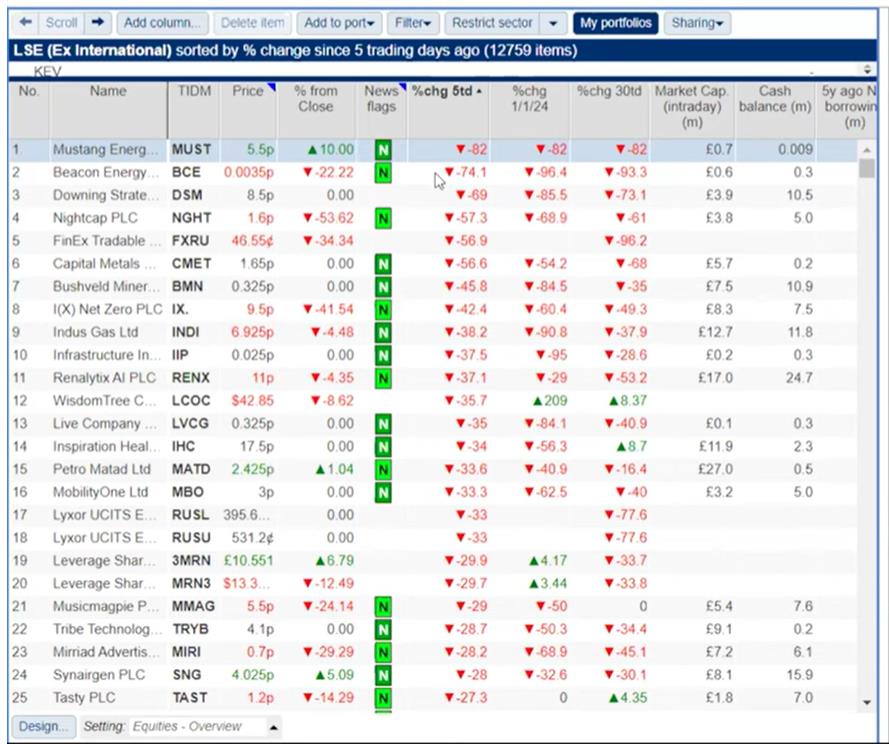This screenshot has width=889, height=744.
Task: Click the Add column button
Action: pos(162,23)
